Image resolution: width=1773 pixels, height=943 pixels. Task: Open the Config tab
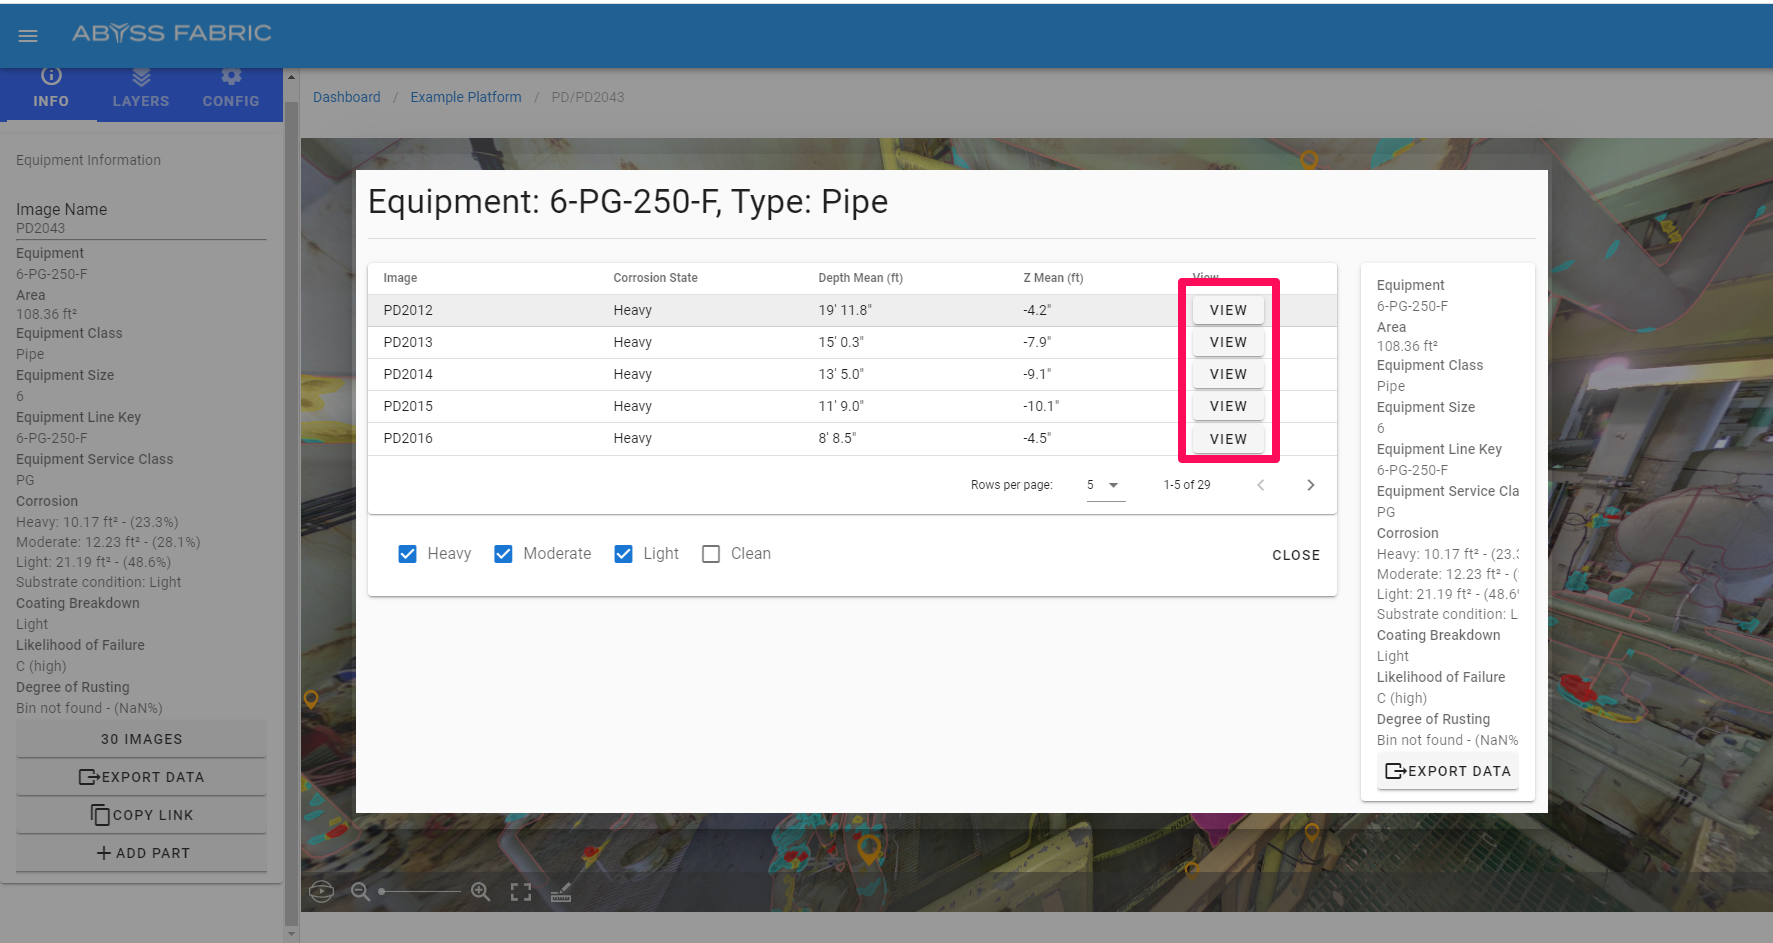tap(231, 88)
